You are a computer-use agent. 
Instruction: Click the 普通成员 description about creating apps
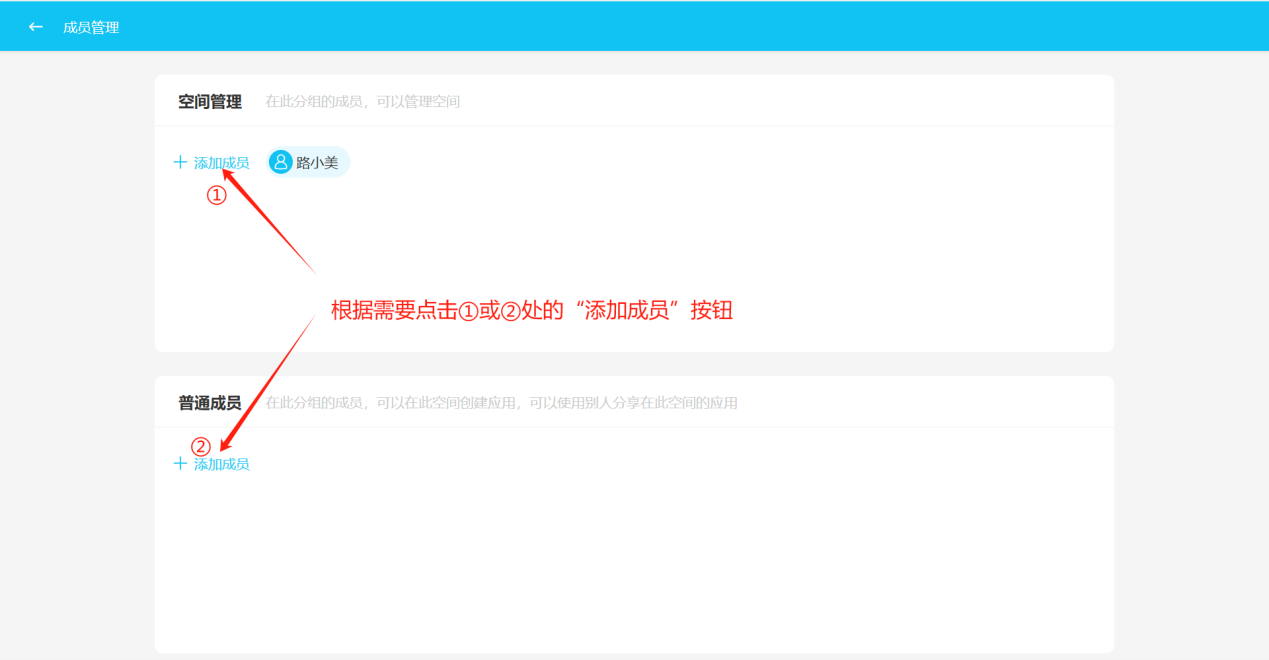pyautogui.click(x=500, y=403)
